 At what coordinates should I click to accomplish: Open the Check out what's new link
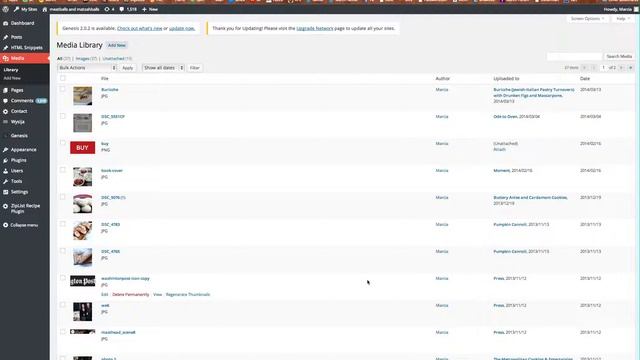coord(140,29)
